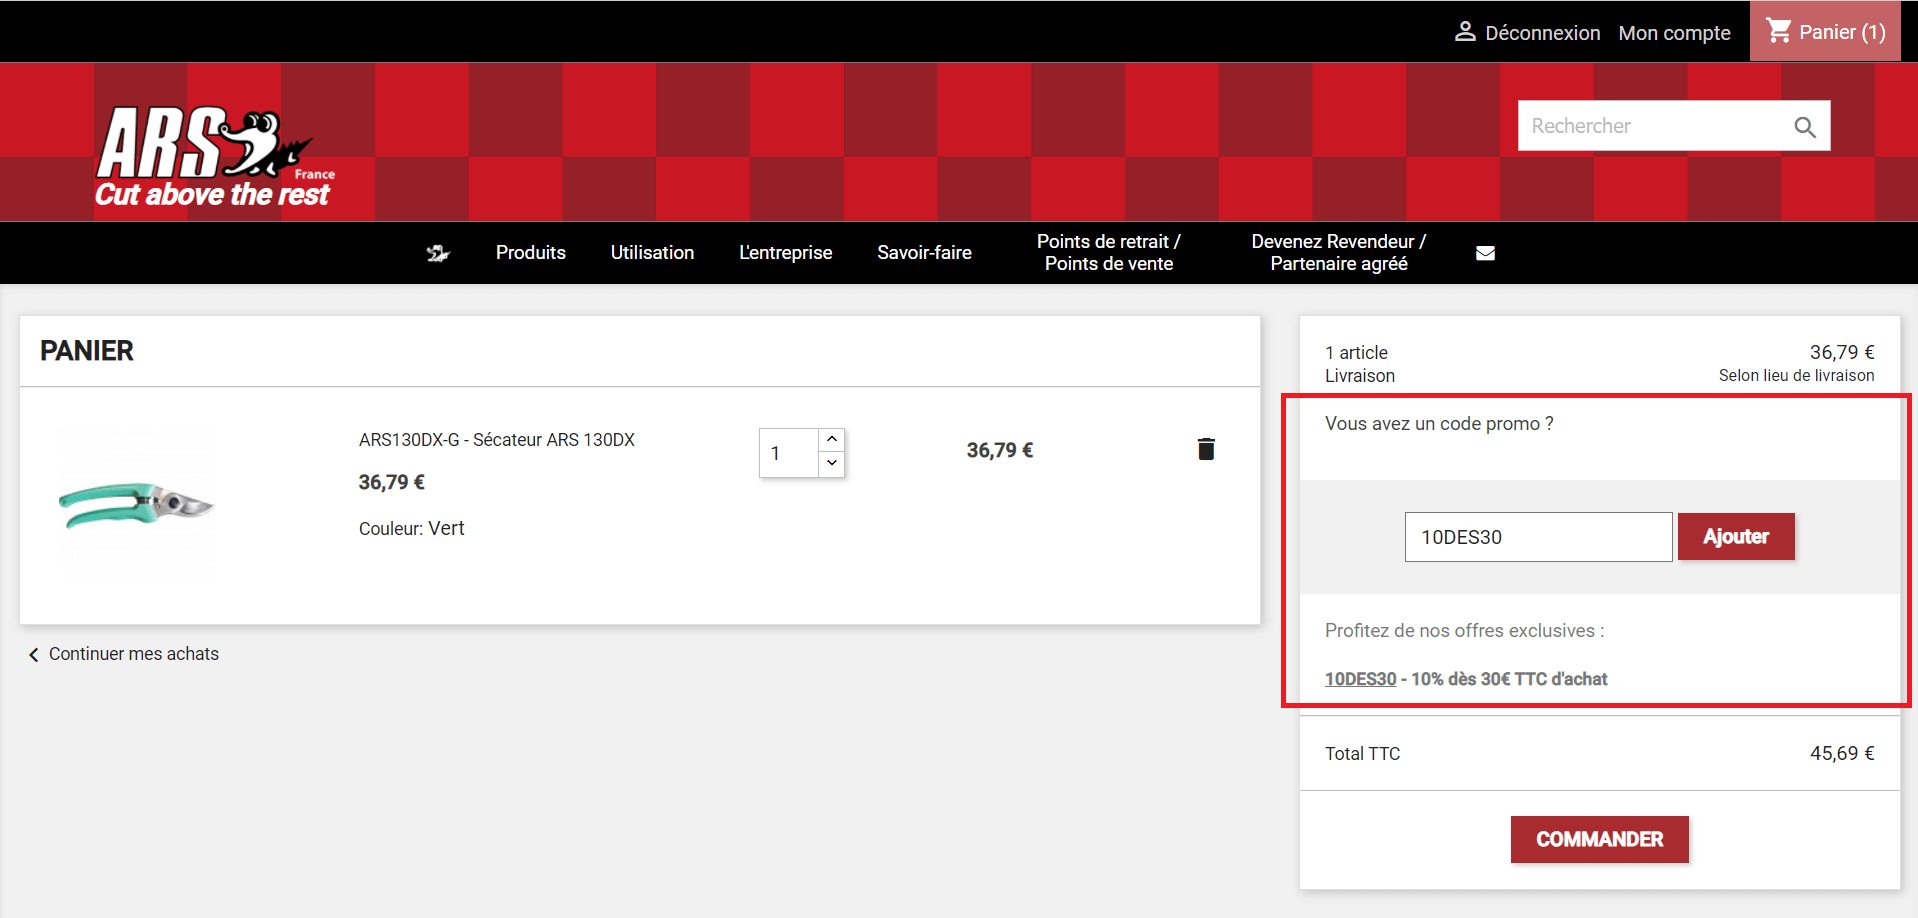
Task: Click the quantity number field
Action: point(789,453)
